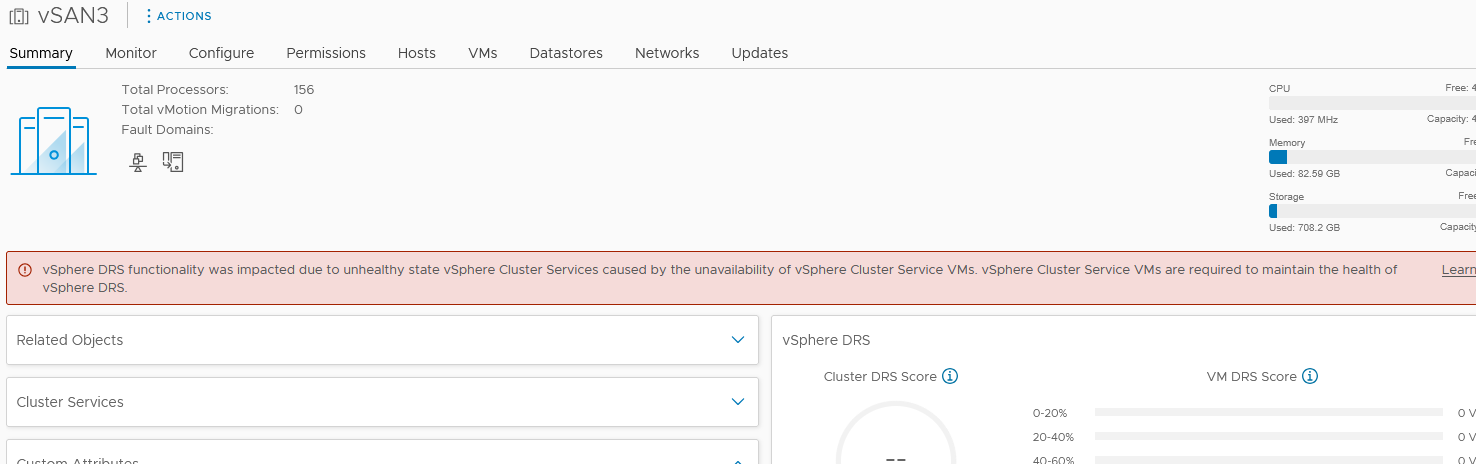Click the Cluster DRS Score info icon

[x=950, y=377]
